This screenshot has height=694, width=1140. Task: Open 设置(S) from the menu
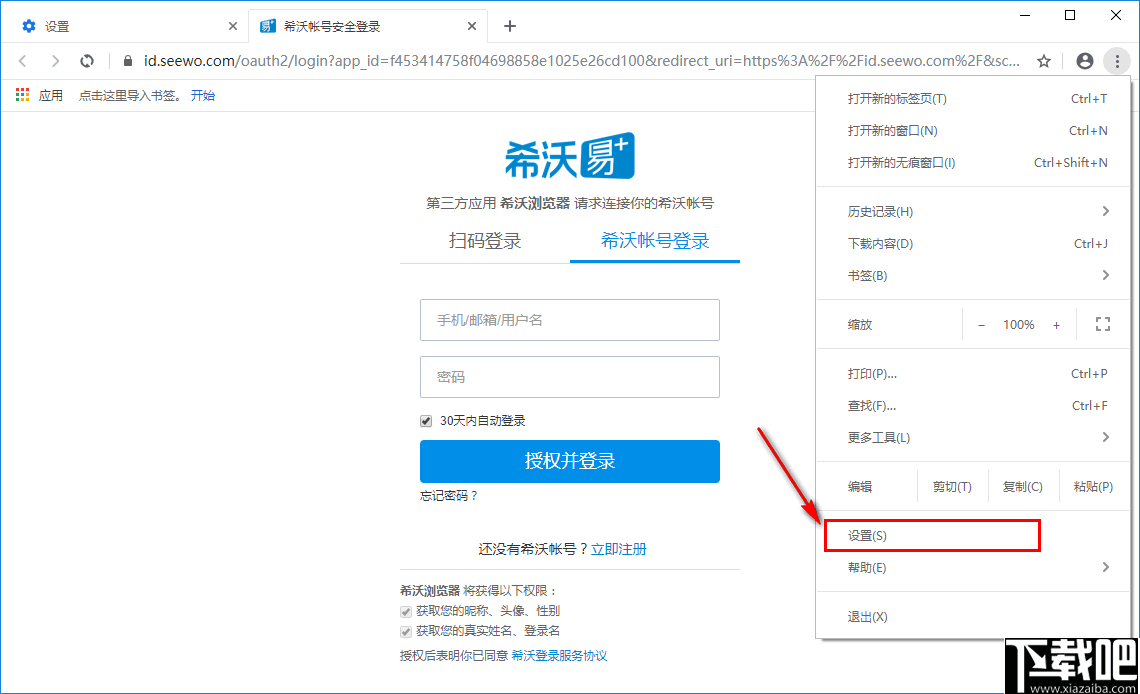point(974,536)
